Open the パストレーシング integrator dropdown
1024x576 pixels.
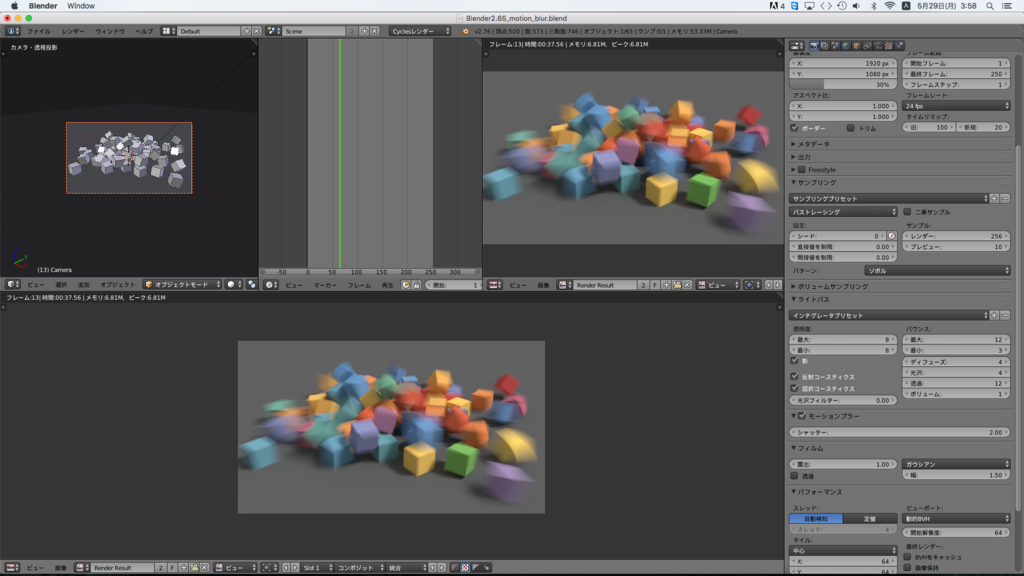(844, 212)
